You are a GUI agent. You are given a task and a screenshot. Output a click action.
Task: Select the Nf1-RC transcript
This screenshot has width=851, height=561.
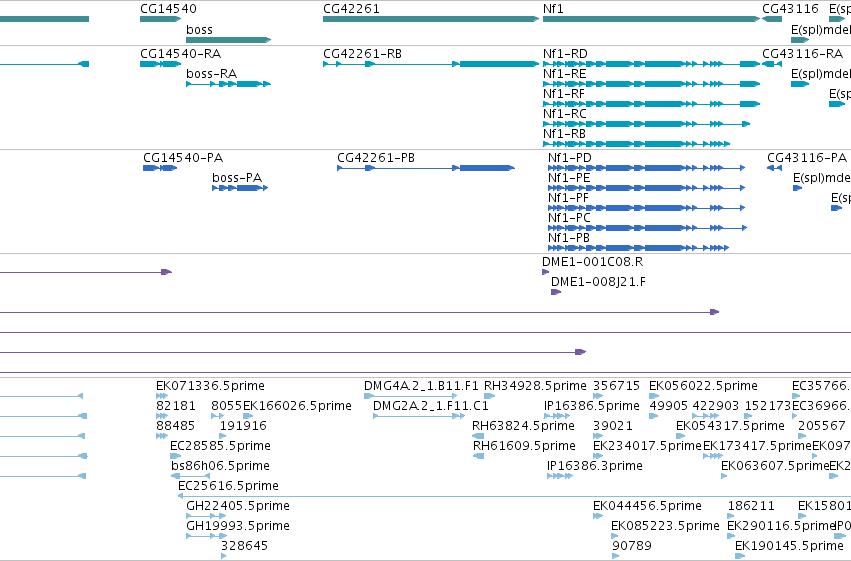(646, 124)
